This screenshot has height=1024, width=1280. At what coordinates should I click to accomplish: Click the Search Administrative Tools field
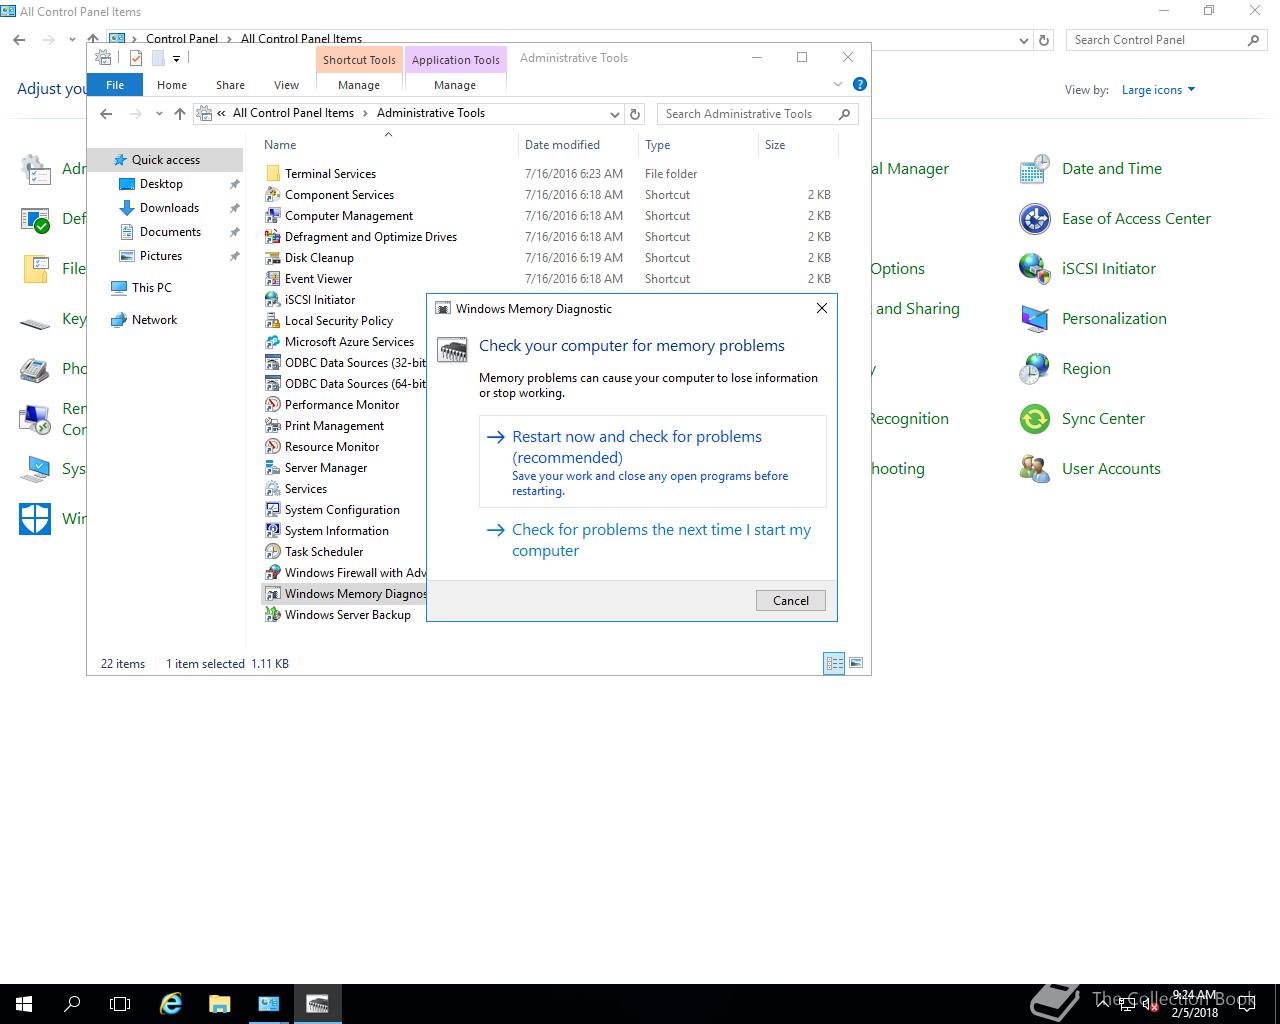click(x=757, y=114)
